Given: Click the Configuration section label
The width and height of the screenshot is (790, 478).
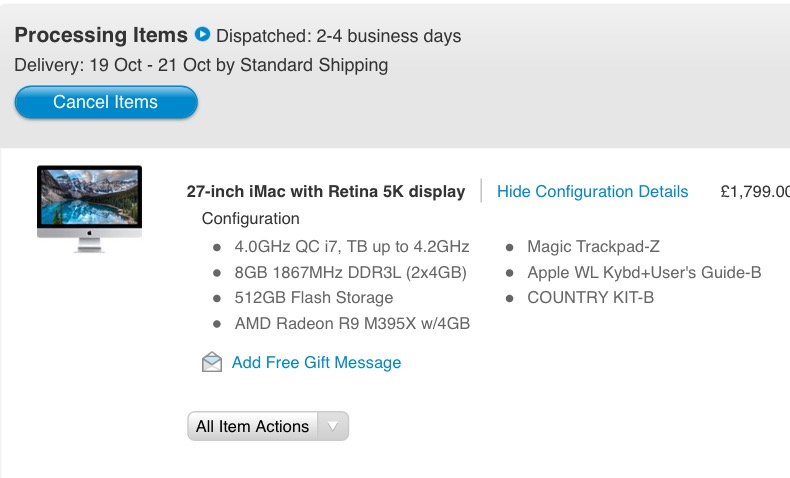Looking at the screenshot, I should [250, 218].
